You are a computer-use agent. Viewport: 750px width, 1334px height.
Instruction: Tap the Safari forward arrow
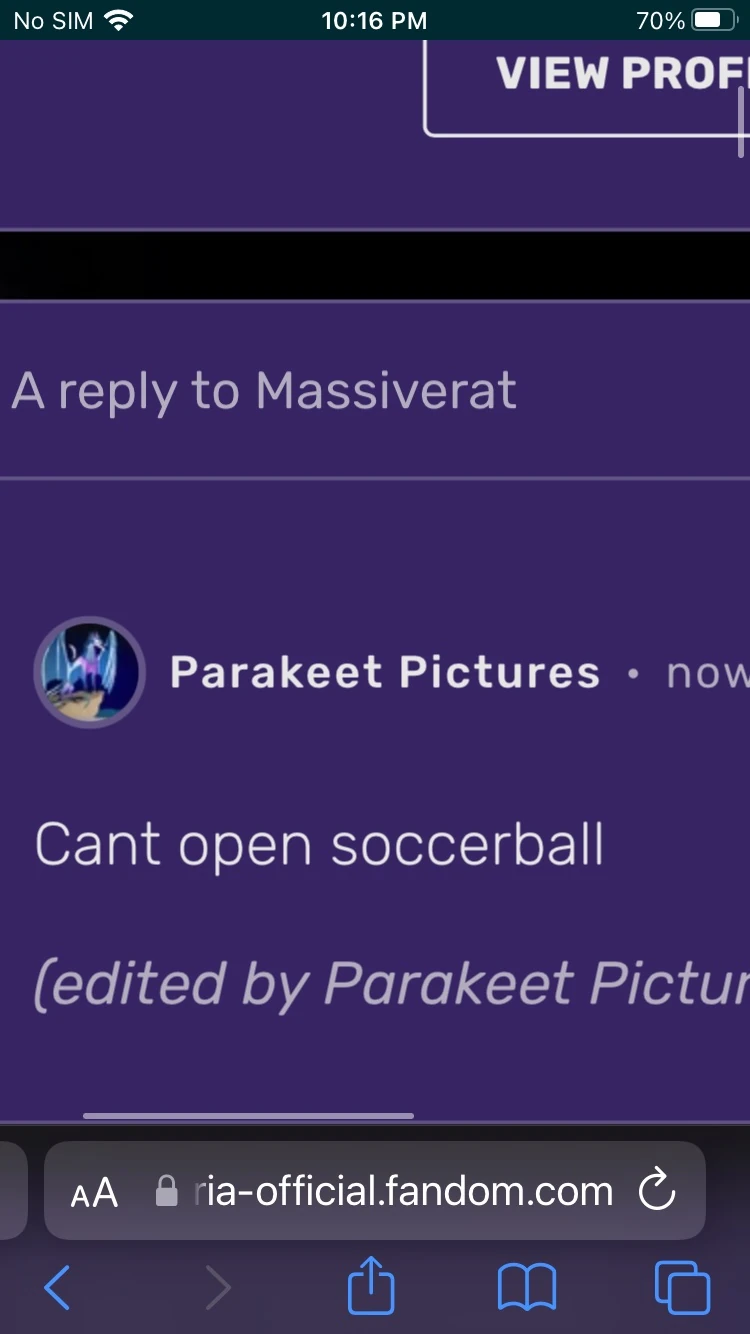pyautogui.click(x=217, y=1287)
